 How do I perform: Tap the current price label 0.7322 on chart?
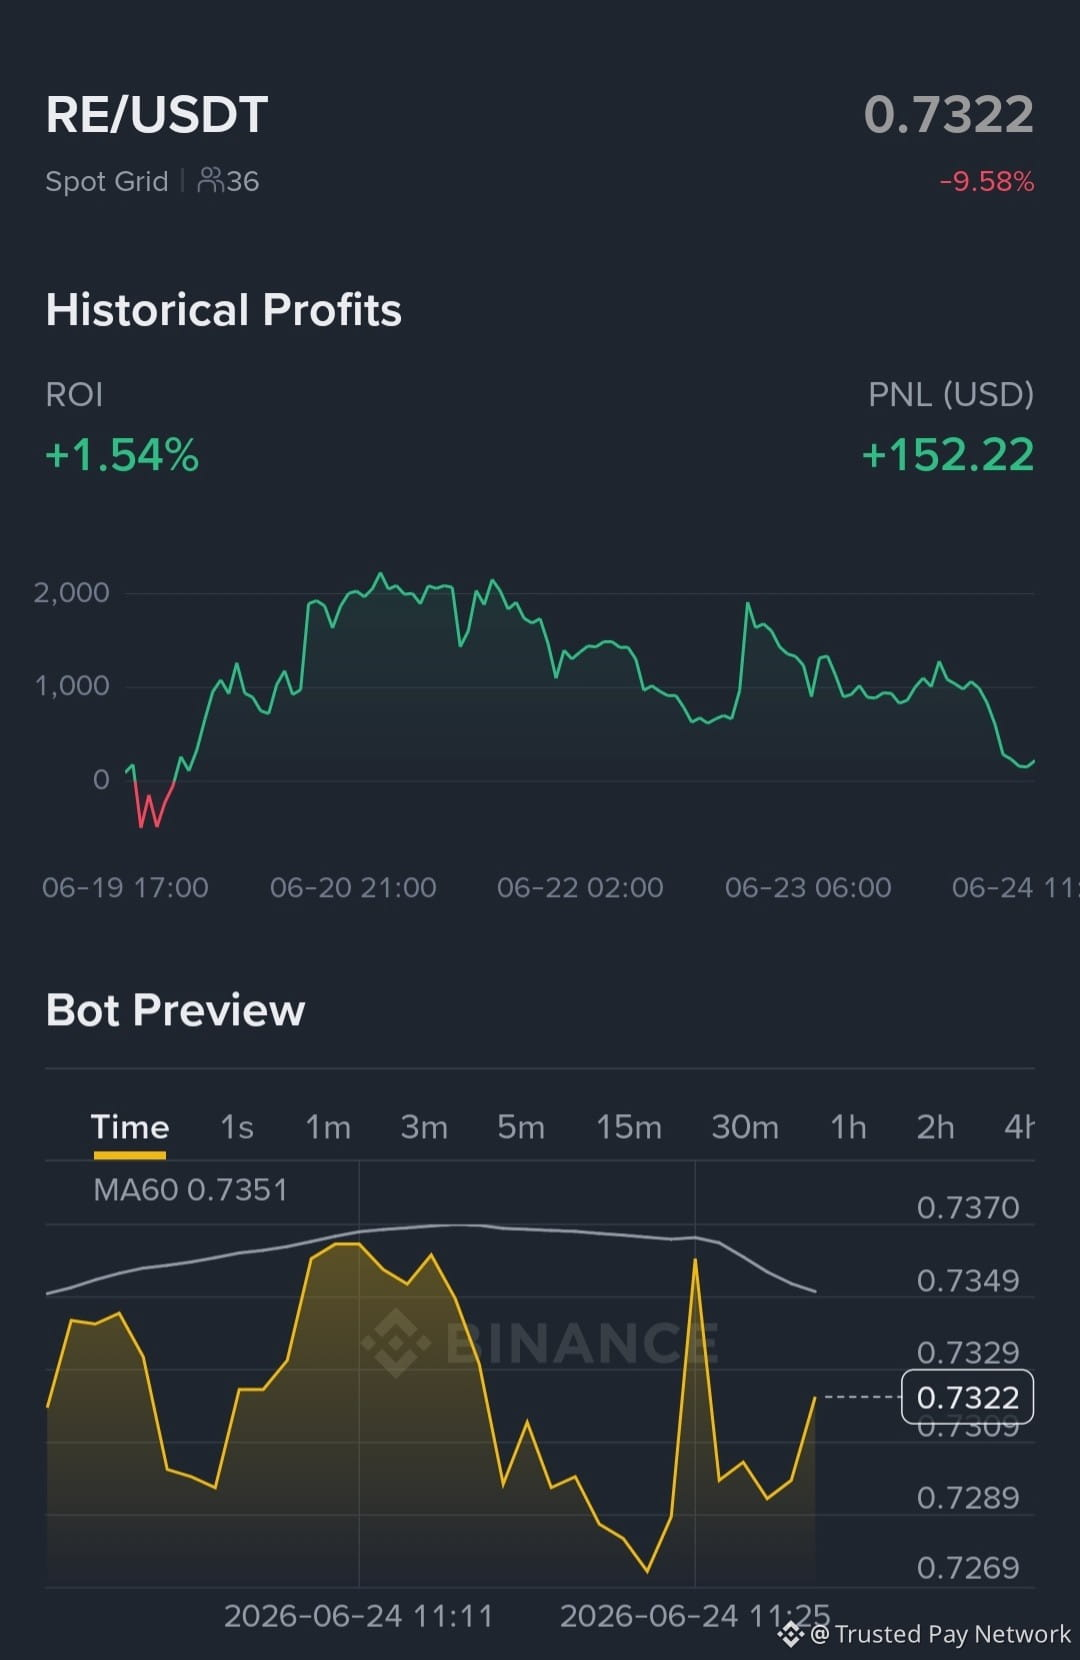[967, 1397]
